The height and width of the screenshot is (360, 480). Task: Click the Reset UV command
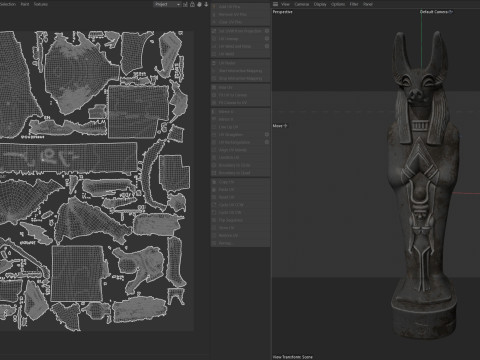pyautogui.click(x=240, y=197)
